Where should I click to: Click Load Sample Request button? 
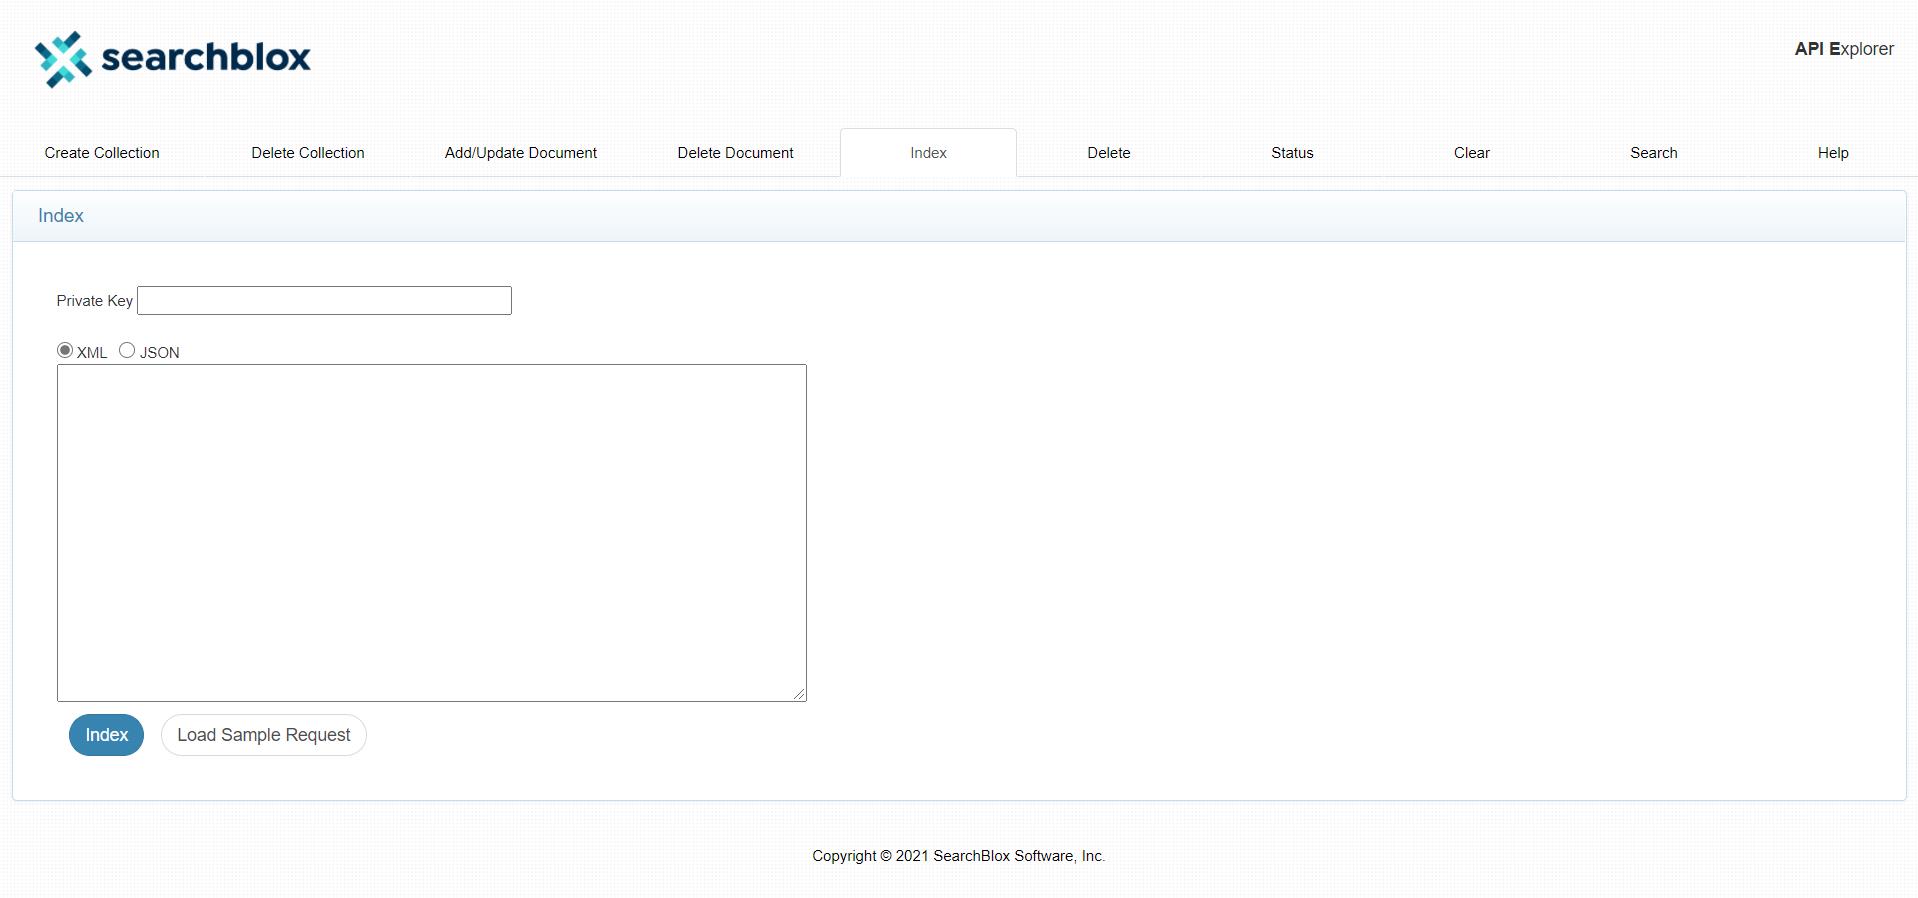point(264,735)
